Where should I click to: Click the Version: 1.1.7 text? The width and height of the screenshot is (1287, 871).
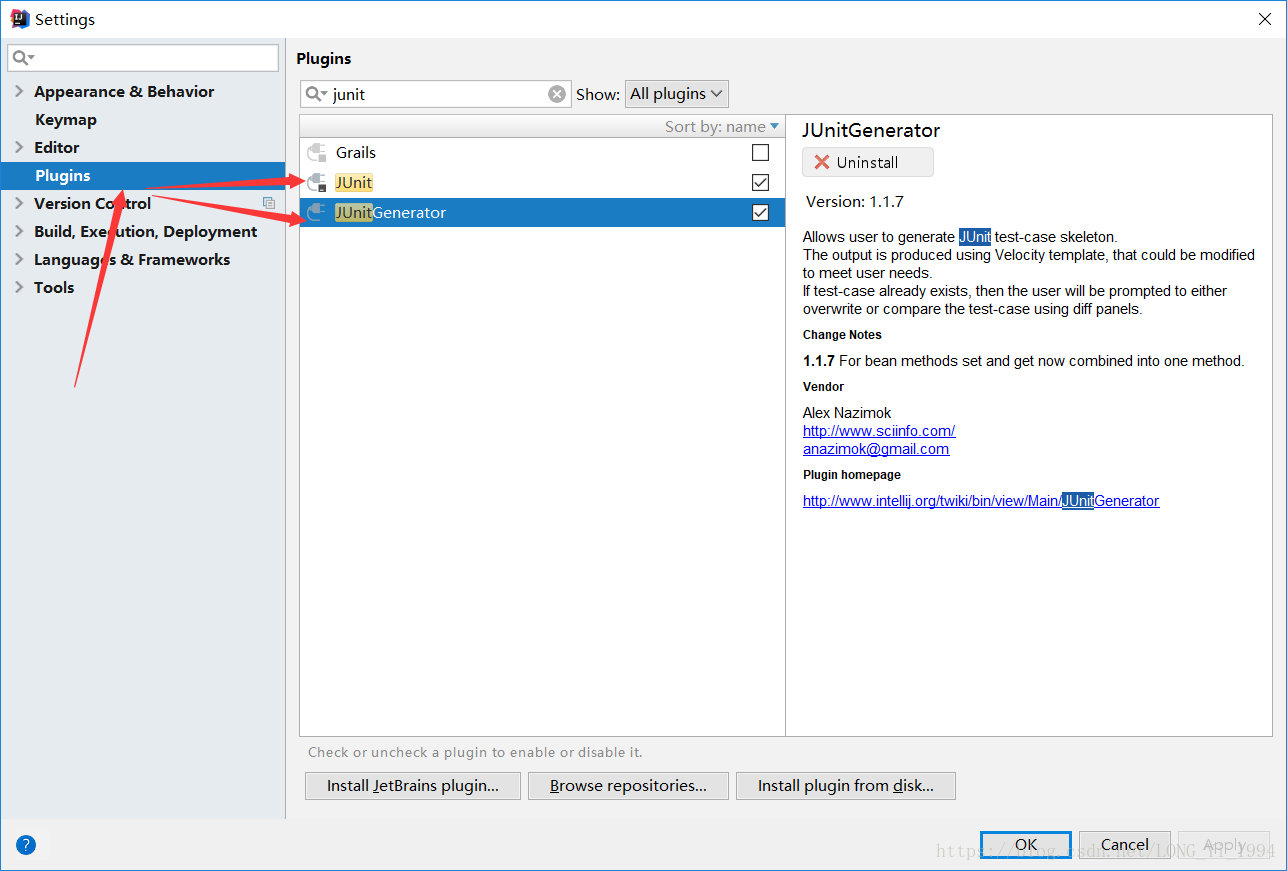coord(855,202)
